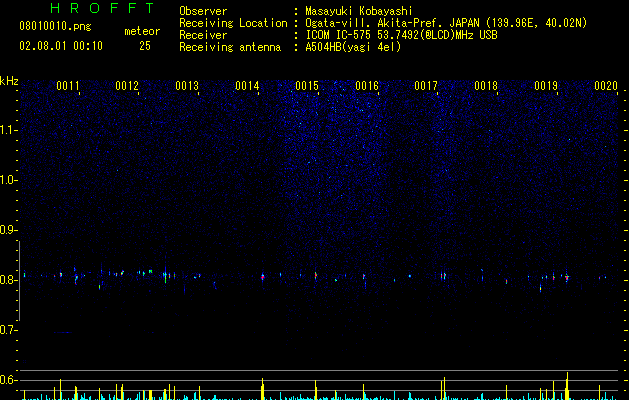The height and width of the screenshot is (400, 629).
Task: Click the 0020 time marker
Action: coord(606,86)
